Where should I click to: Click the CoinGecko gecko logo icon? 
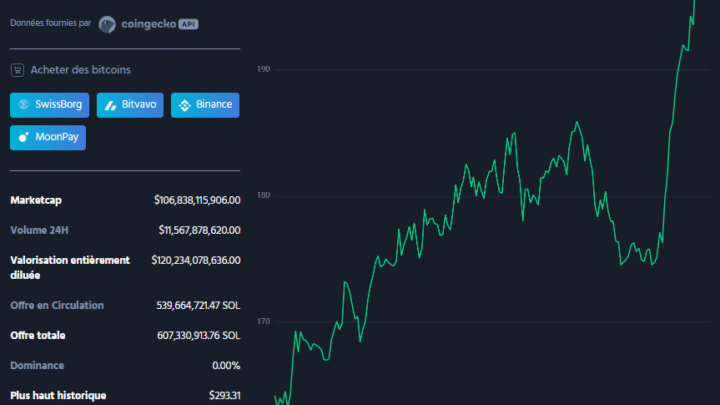107,24
